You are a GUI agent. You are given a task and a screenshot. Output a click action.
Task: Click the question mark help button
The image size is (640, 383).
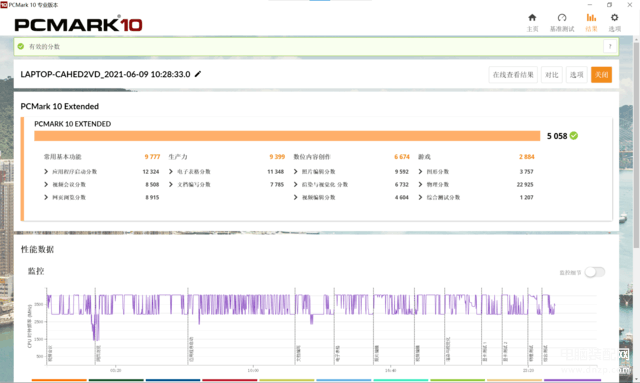pyautogui.click(x=610, y=47)
